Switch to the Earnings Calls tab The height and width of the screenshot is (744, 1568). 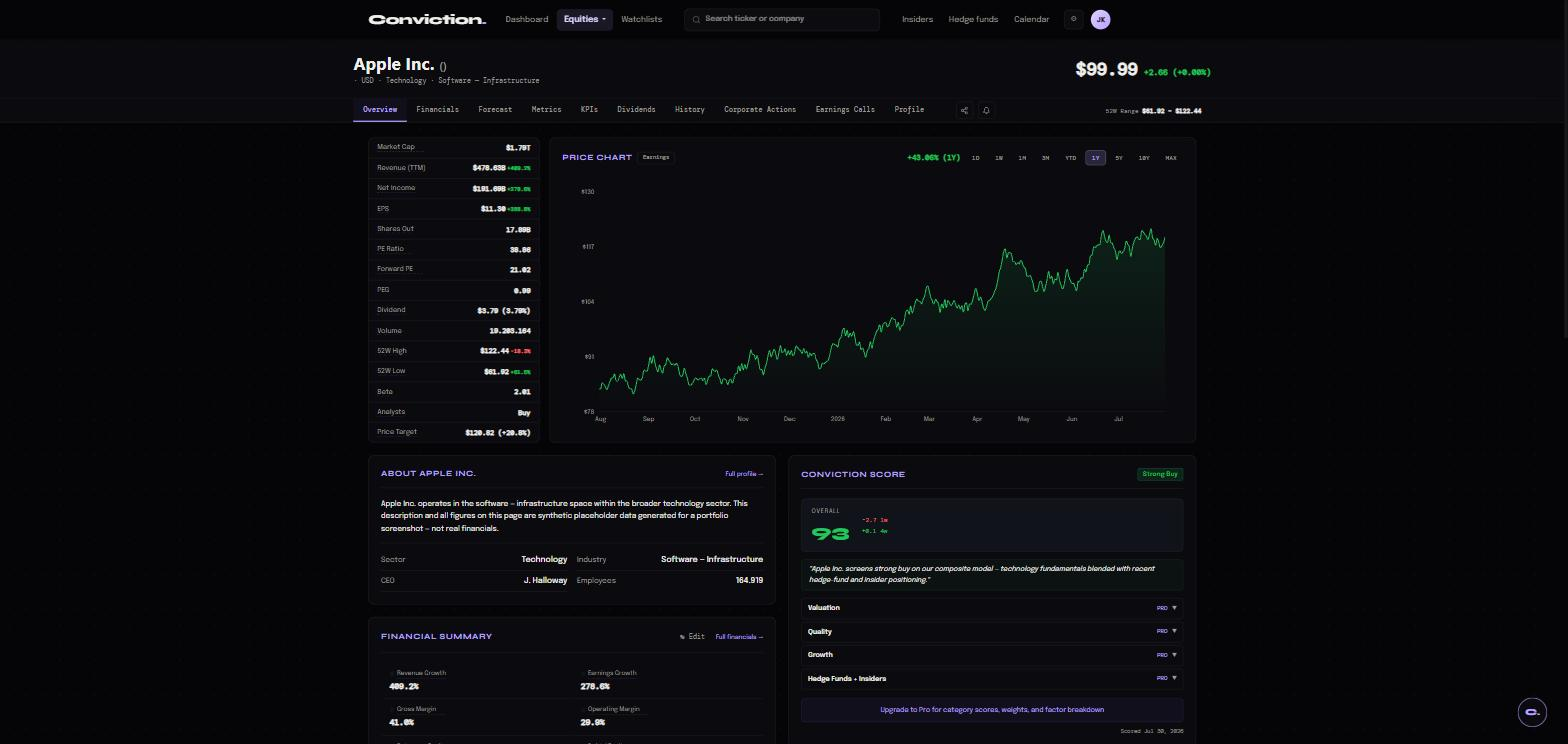tap(845, 110)
